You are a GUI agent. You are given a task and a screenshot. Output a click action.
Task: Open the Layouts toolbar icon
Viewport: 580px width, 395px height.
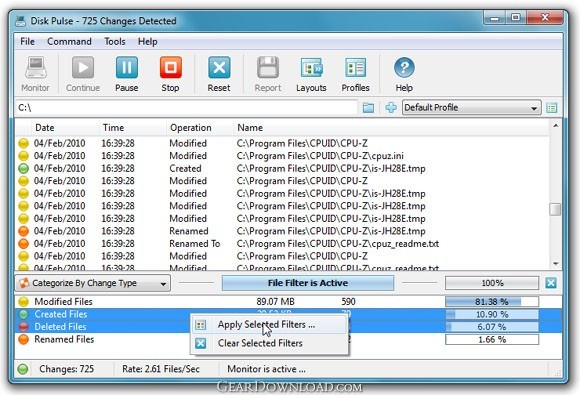coord(311,67)
